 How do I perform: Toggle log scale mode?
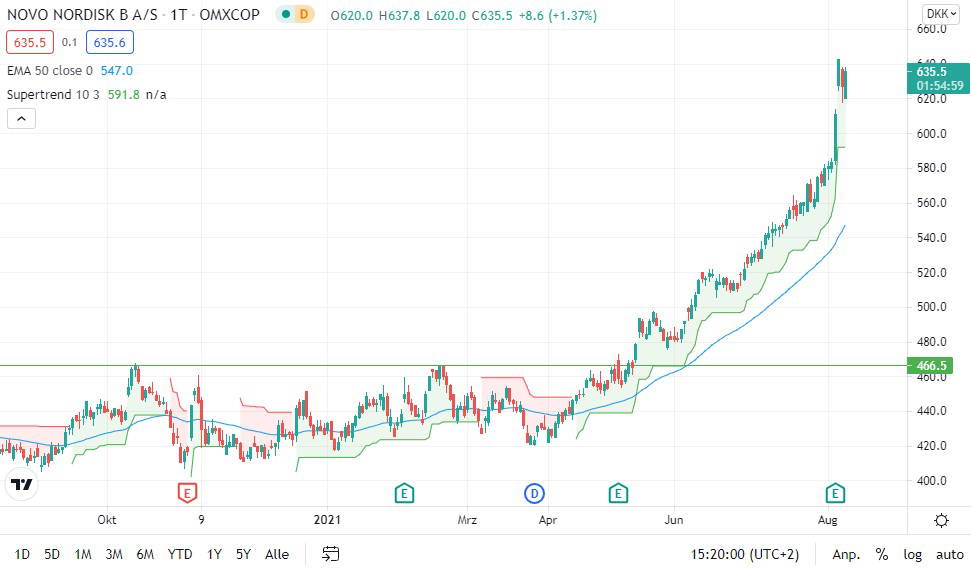tap(912, 554)
